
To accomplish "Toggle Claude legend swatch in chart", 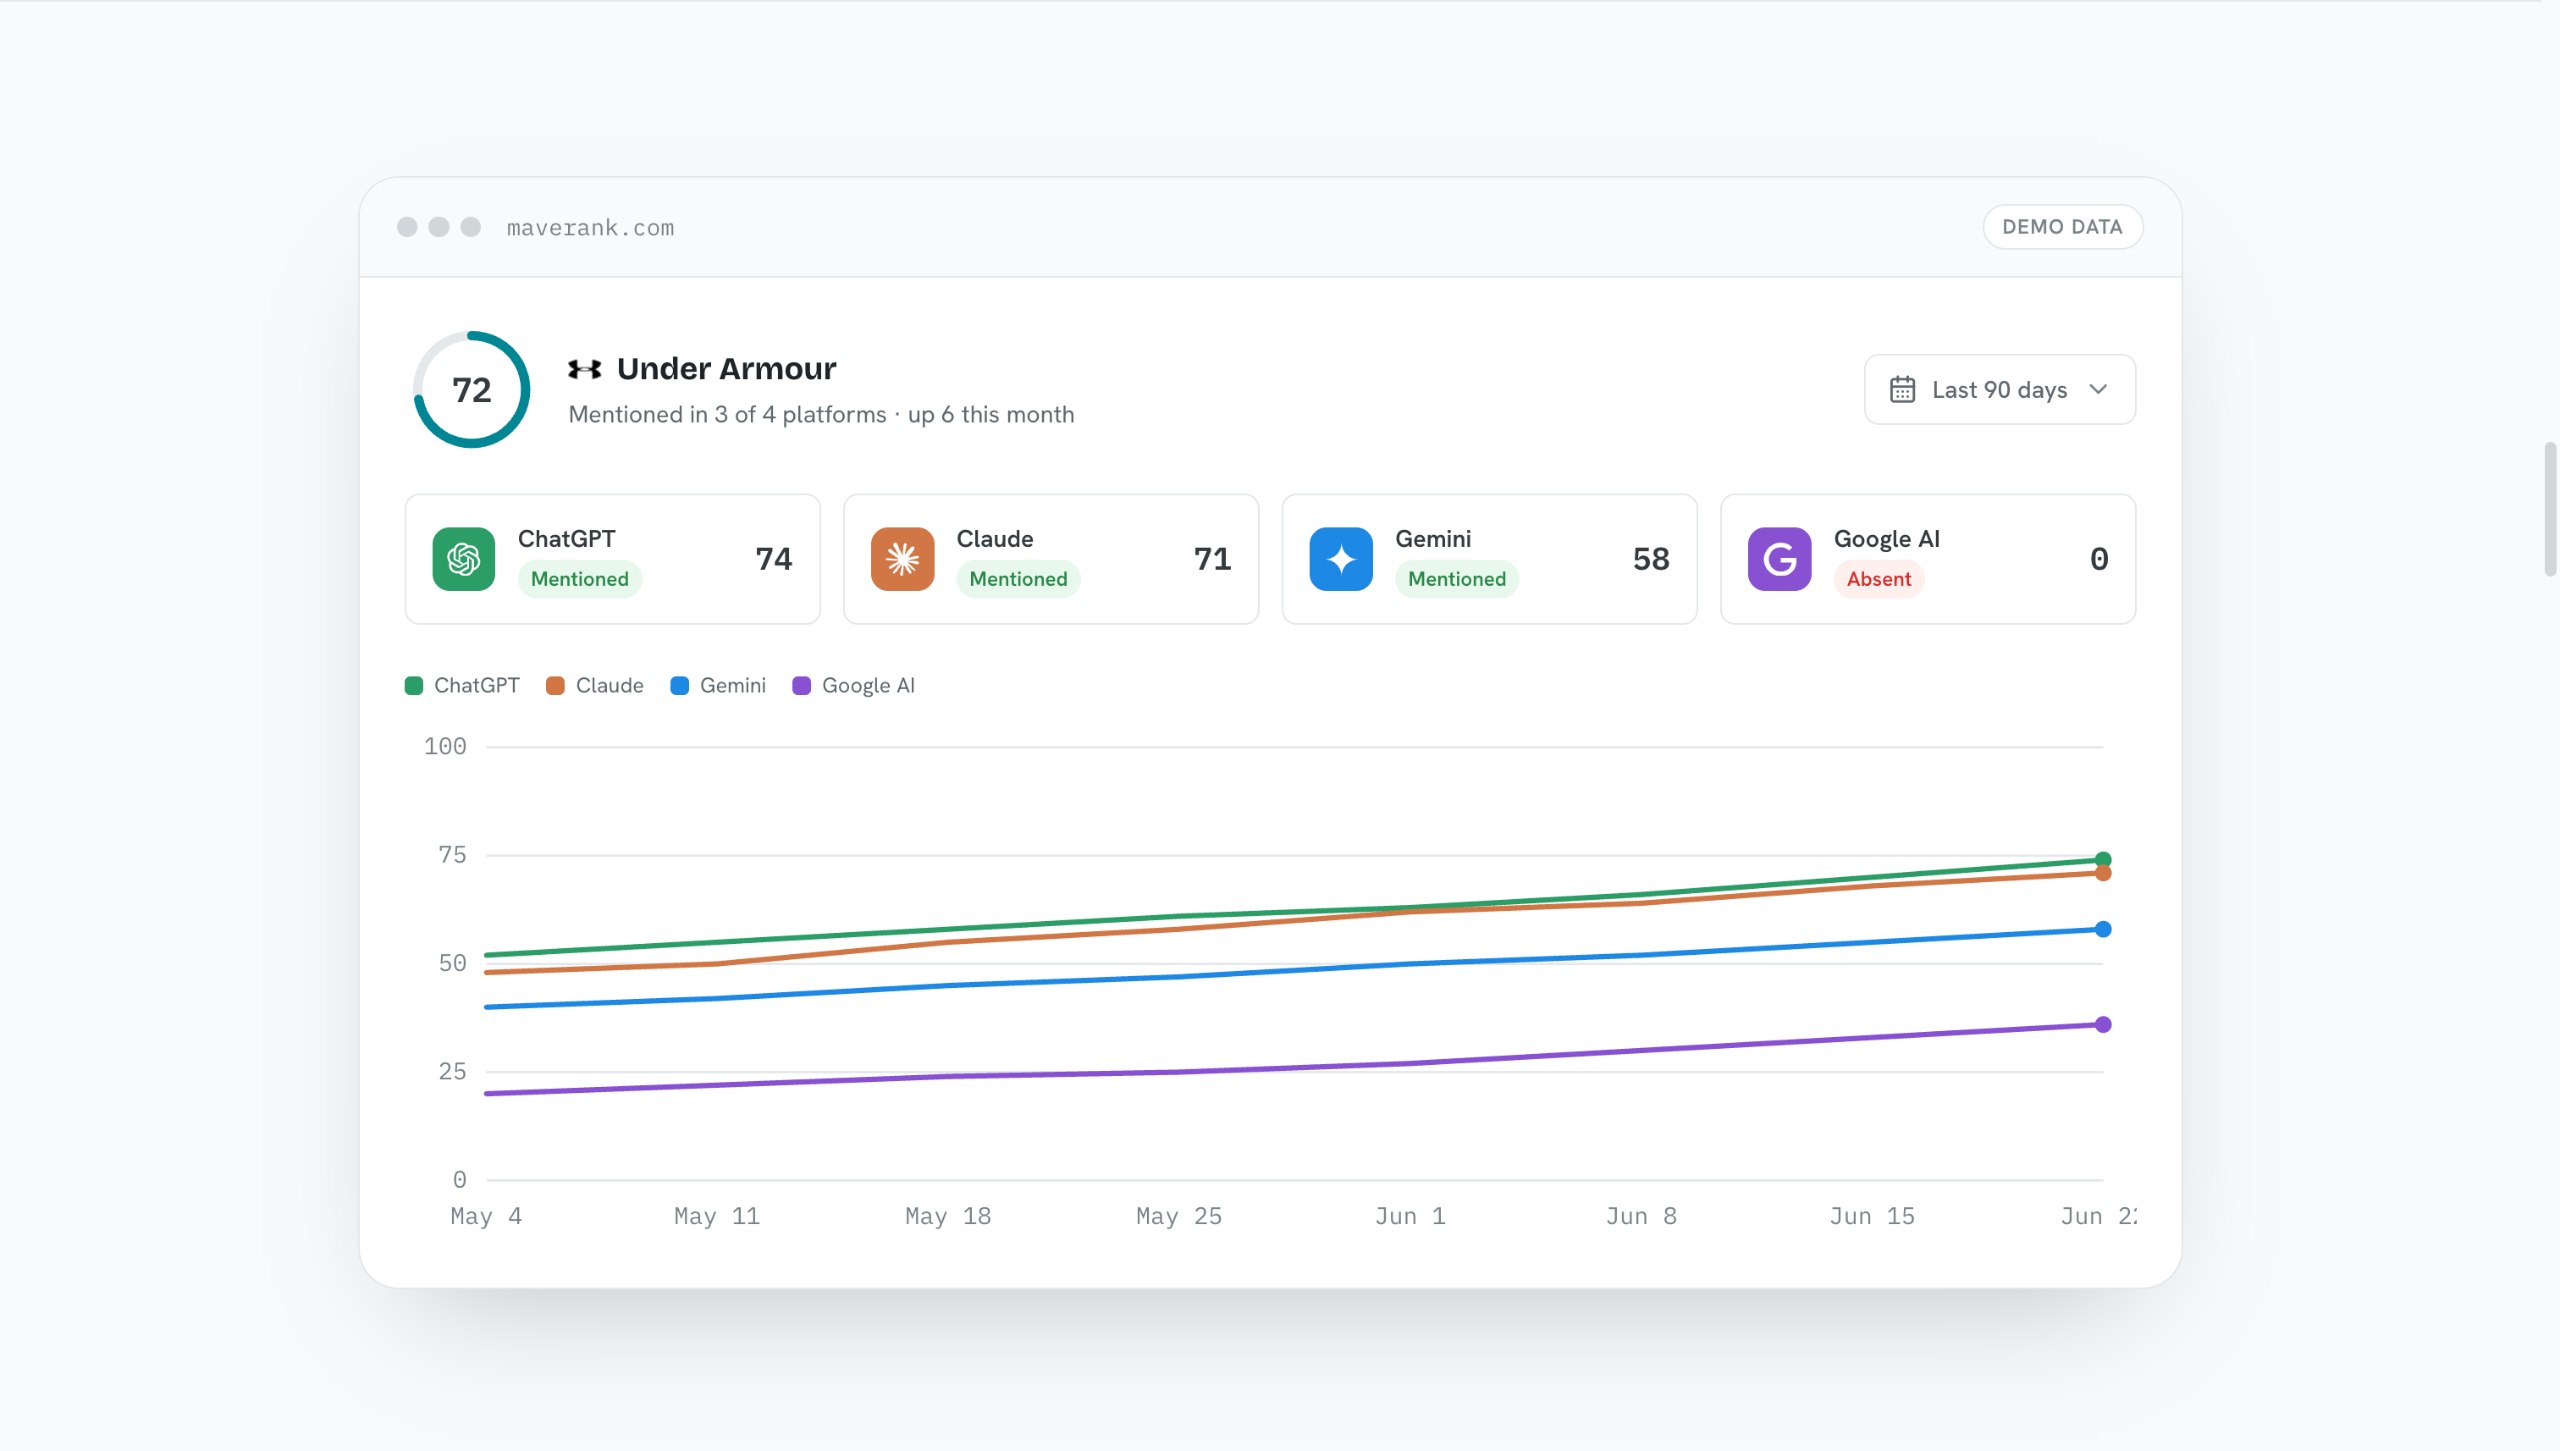I will point(556,685).
